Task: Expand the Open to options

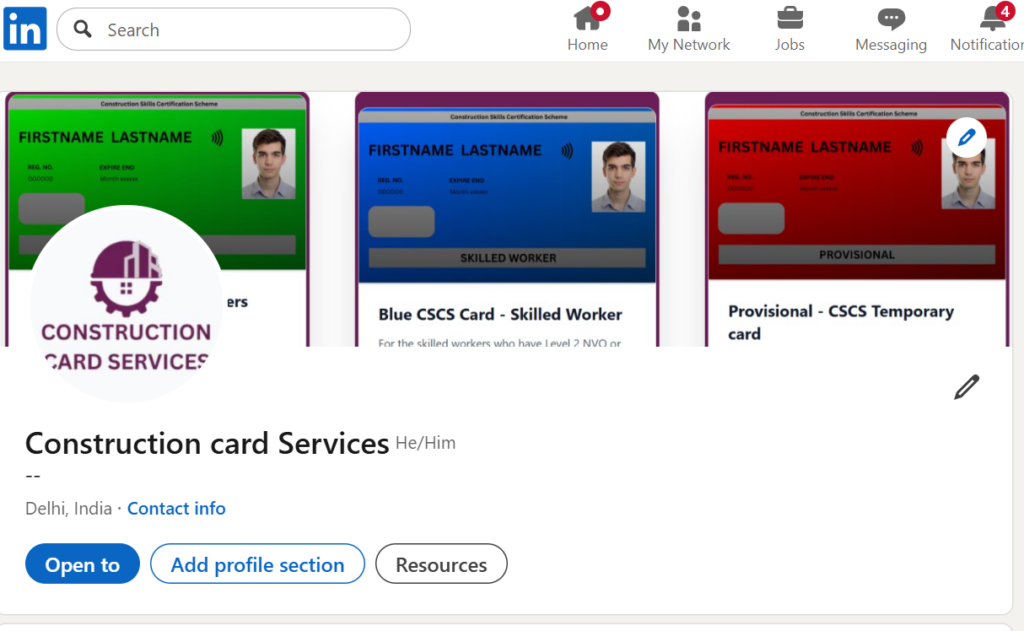Action: point(82,564)
